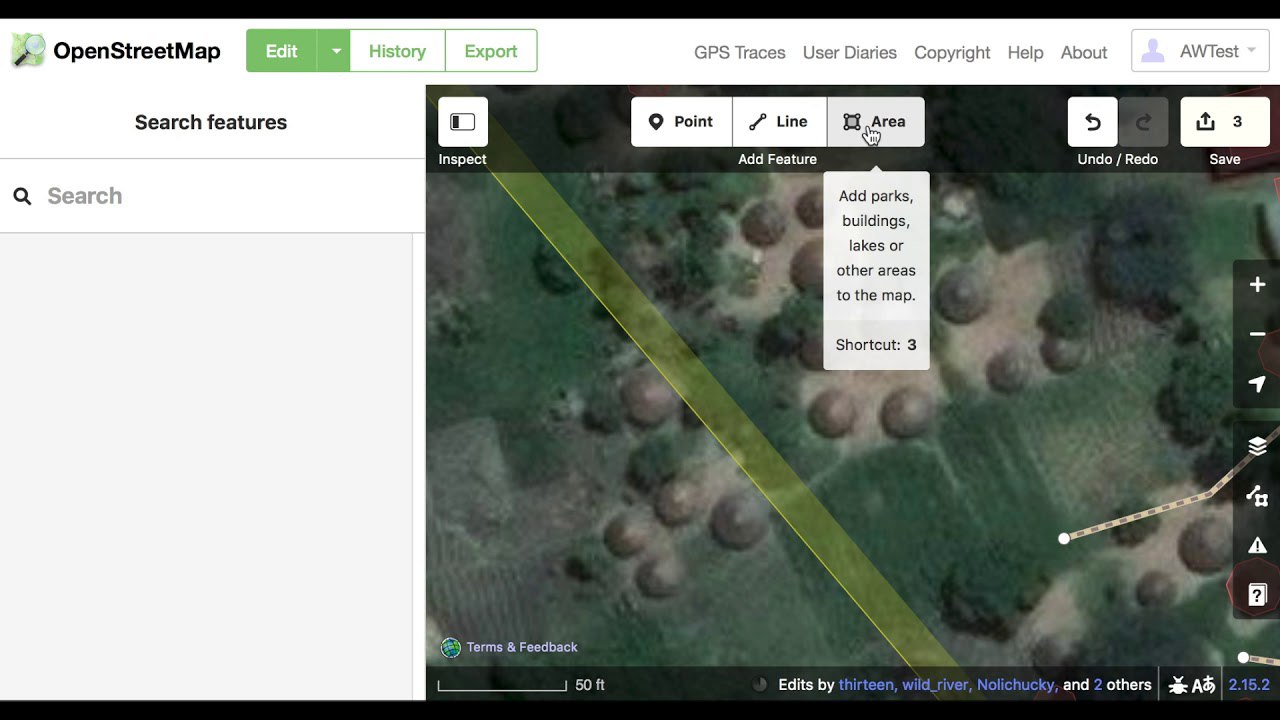Go to User Diaries

tap(849, 52)
